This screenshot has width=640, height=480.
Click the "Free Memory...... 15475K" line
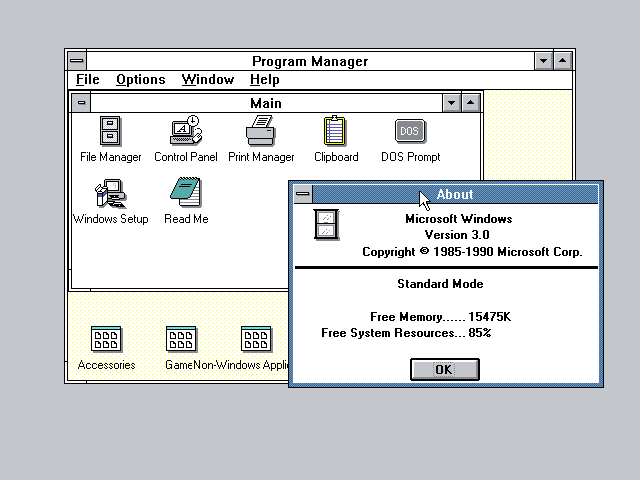pos(440,317)
